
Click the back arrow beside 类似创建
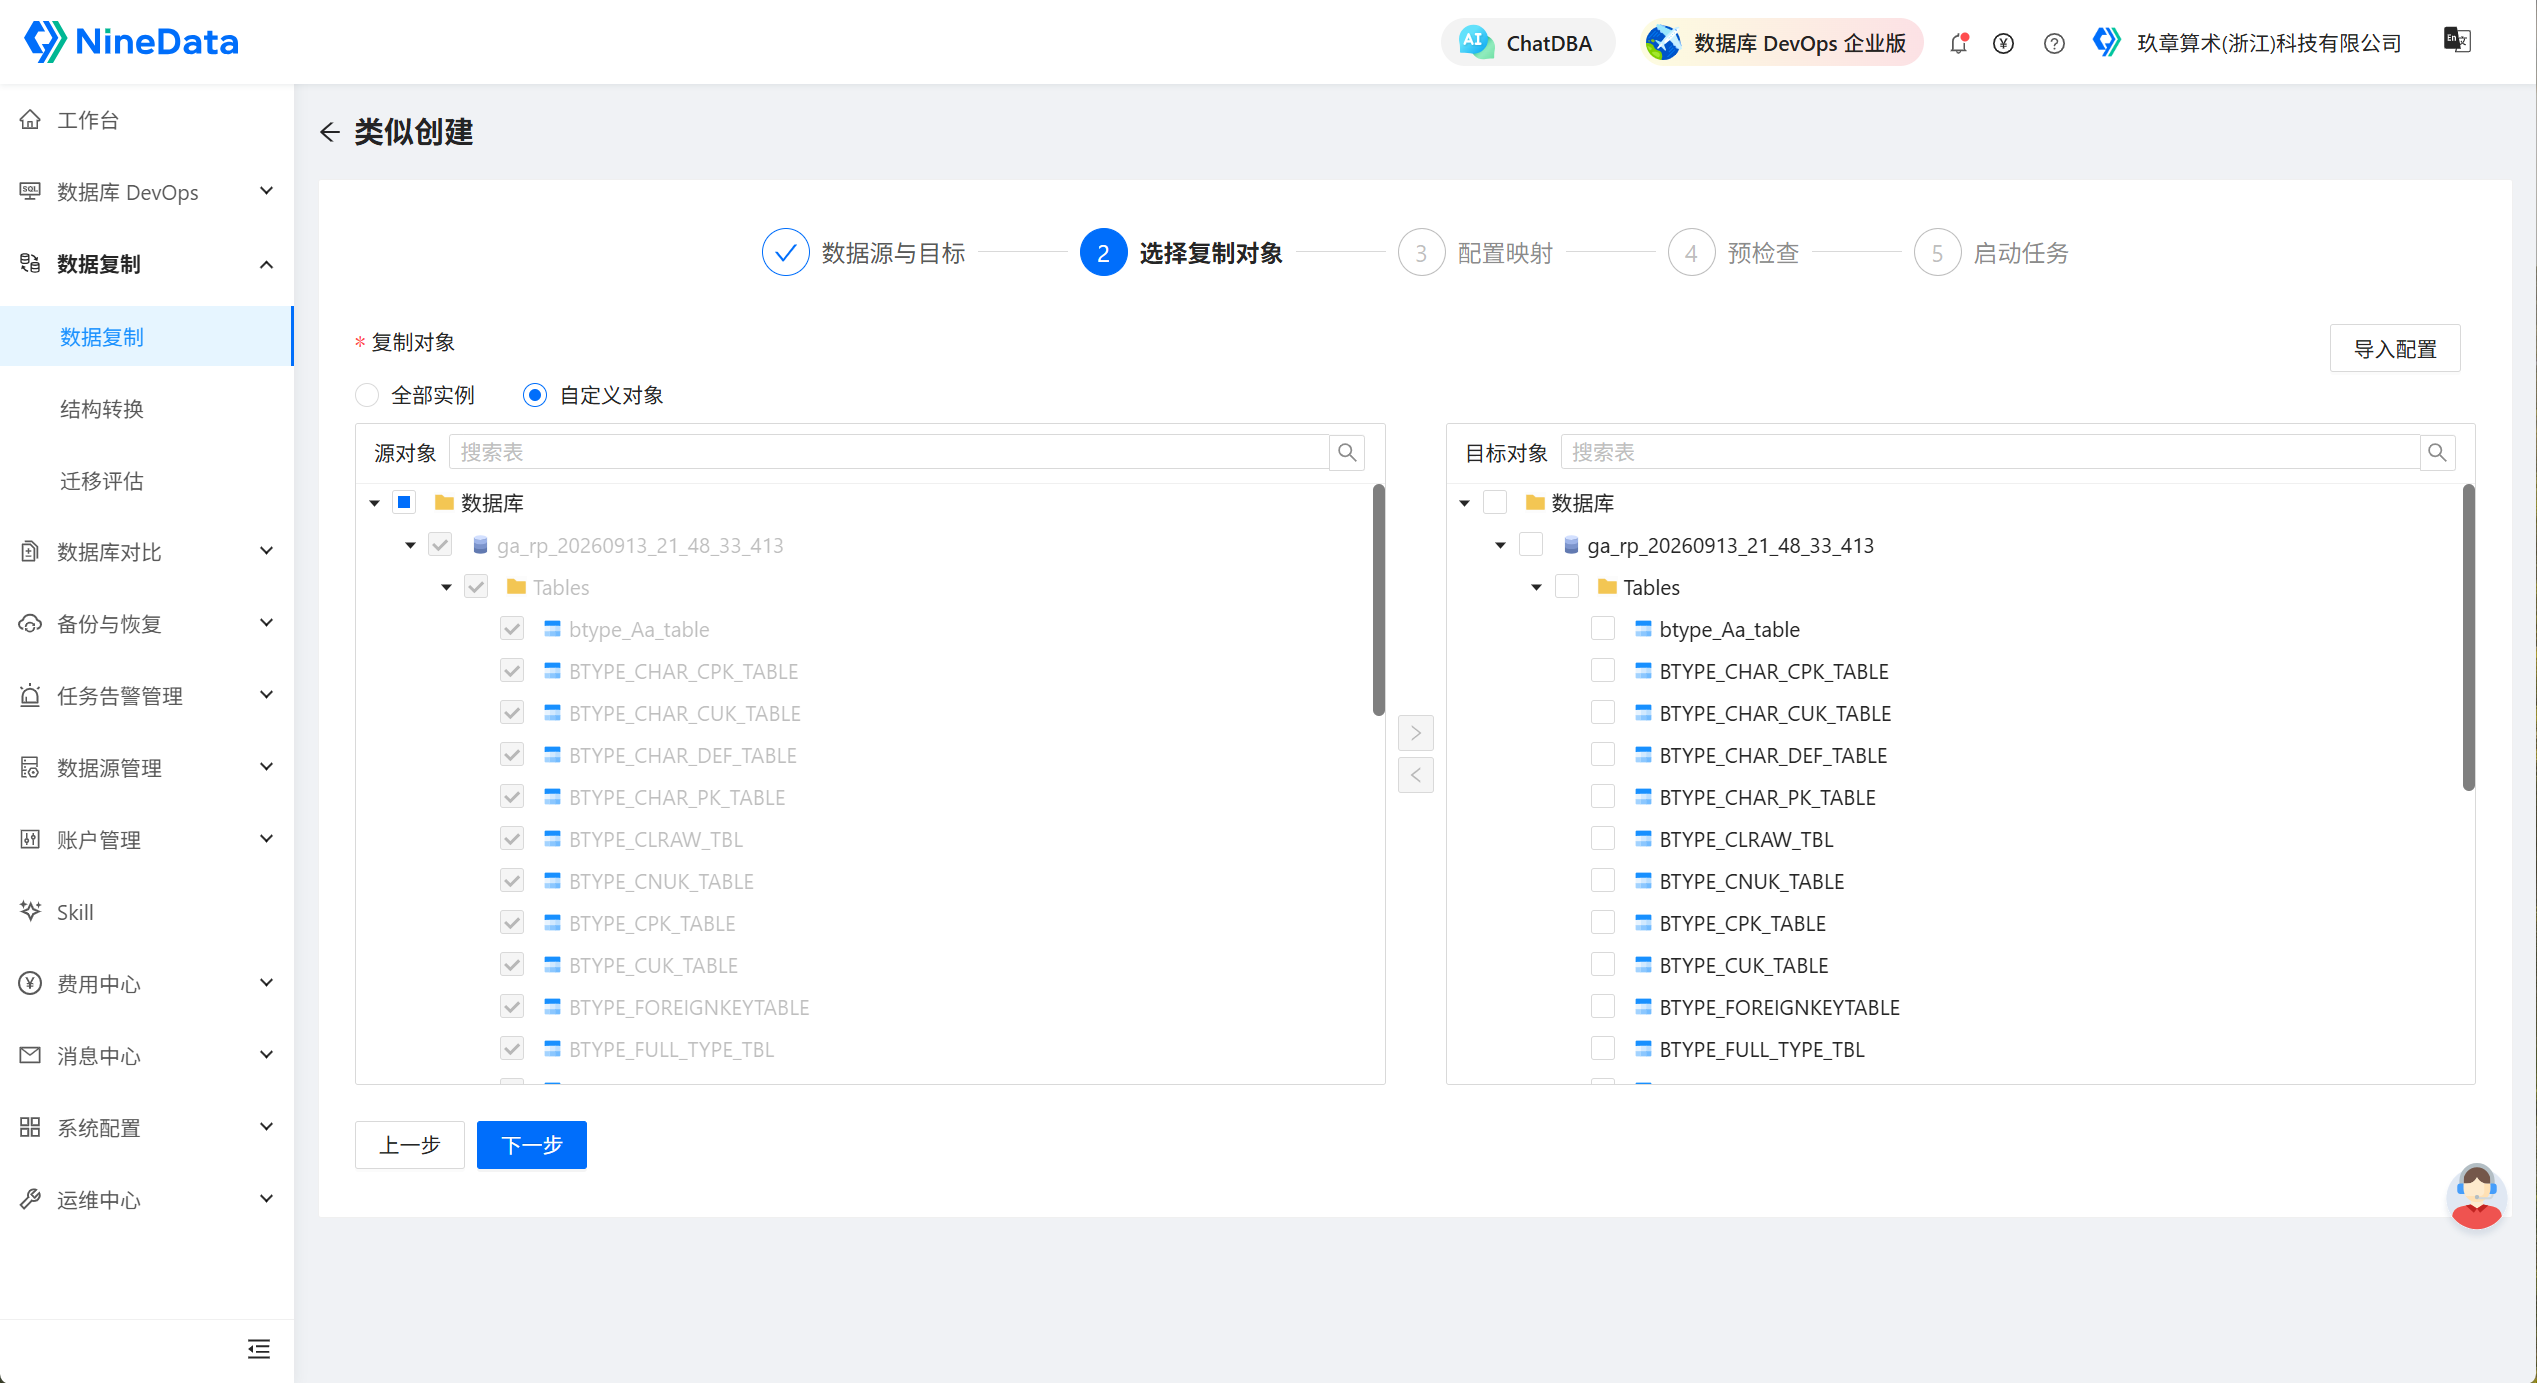330,132
